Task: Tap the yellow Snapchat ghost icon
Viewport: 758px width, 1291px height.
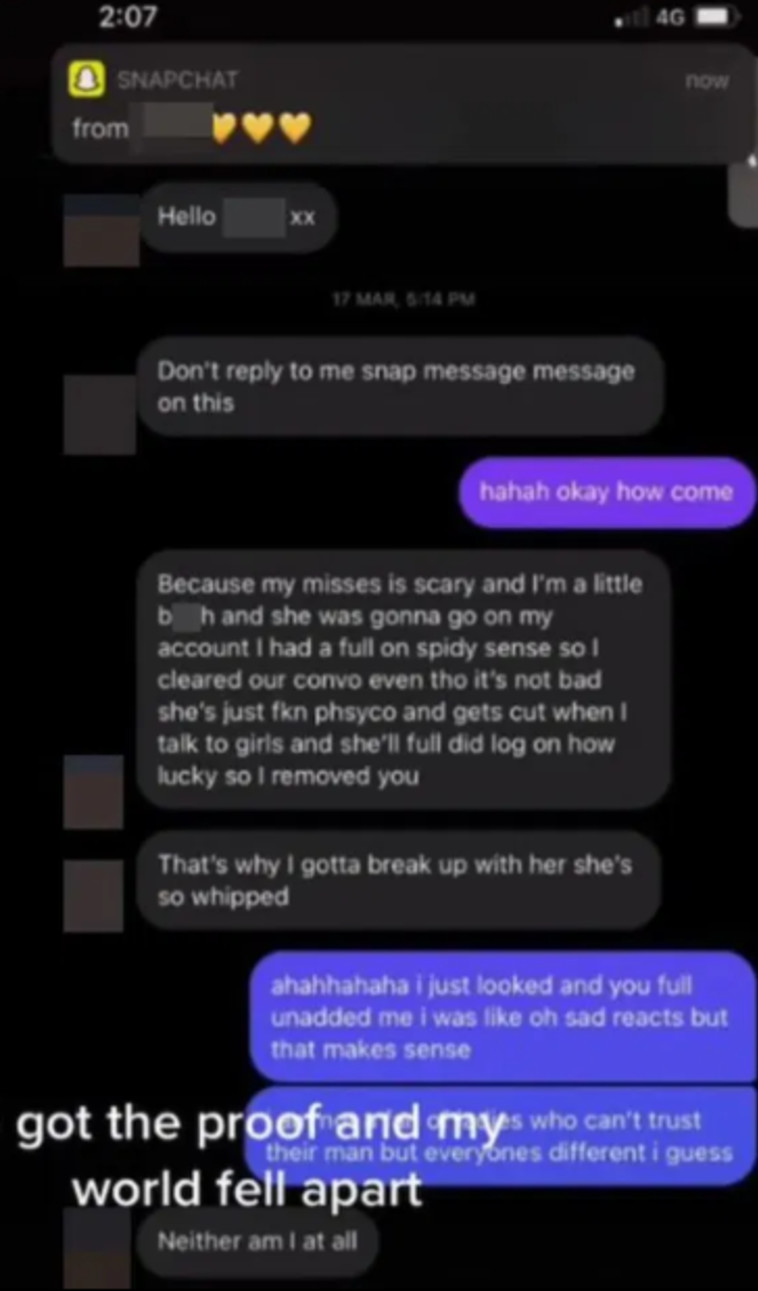Action: (86, 78)
